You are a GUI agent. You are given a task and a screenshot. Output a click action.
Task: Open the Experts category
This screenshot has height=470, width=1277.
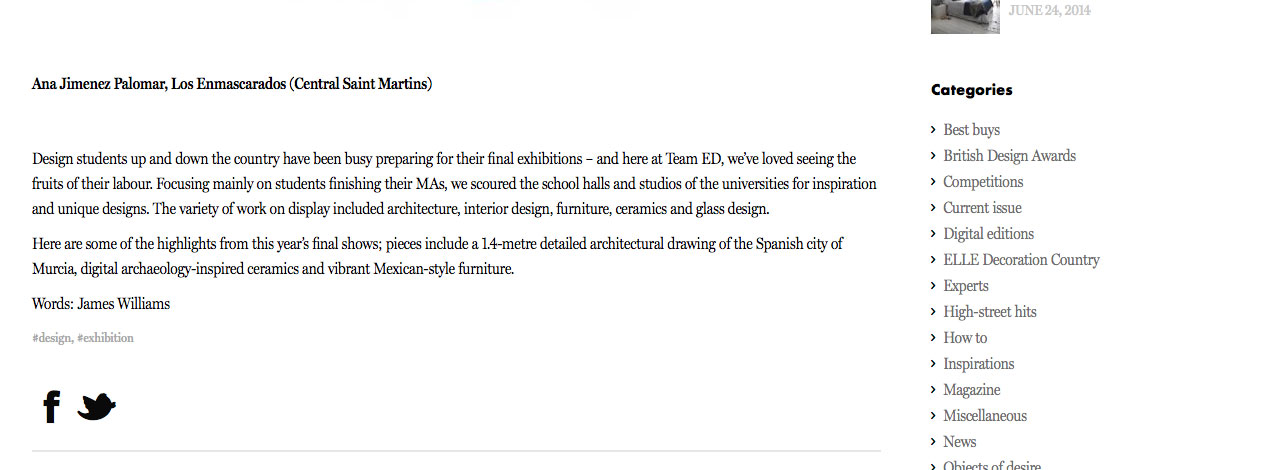(x=966, y=286)
